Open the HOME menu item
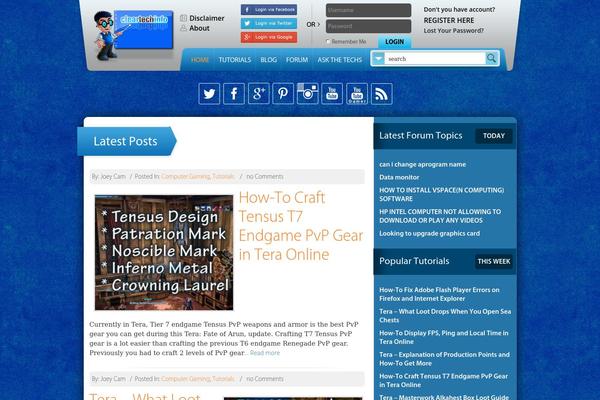 (x=200, y=60)
